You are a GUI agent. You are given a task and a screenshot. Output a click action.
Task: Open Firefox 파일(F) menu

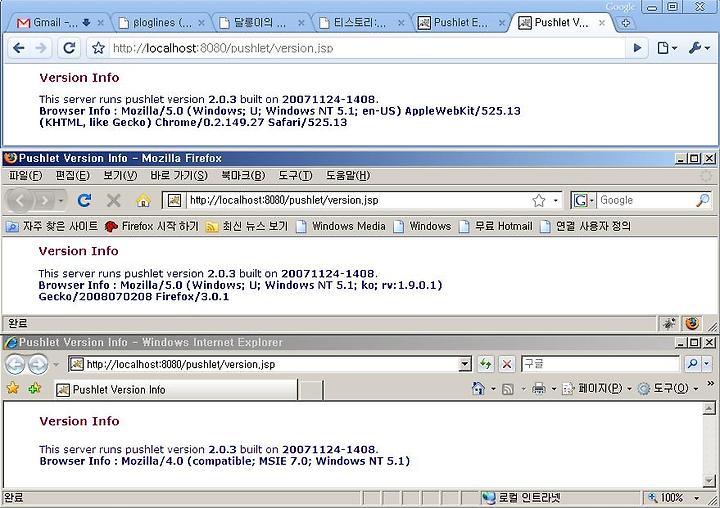click(x=26, y=175)
